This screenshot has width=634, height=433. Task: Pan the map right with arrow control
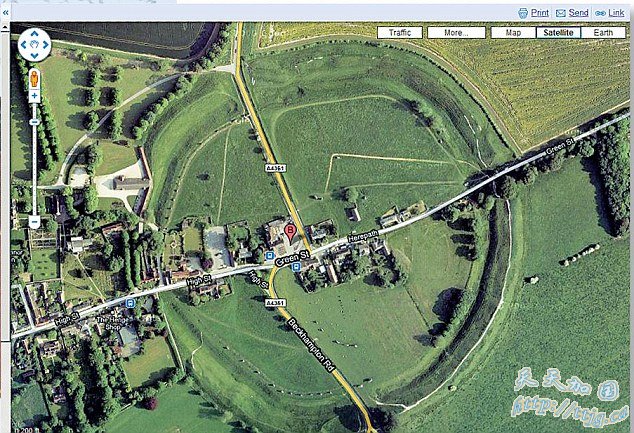(45, 45)
